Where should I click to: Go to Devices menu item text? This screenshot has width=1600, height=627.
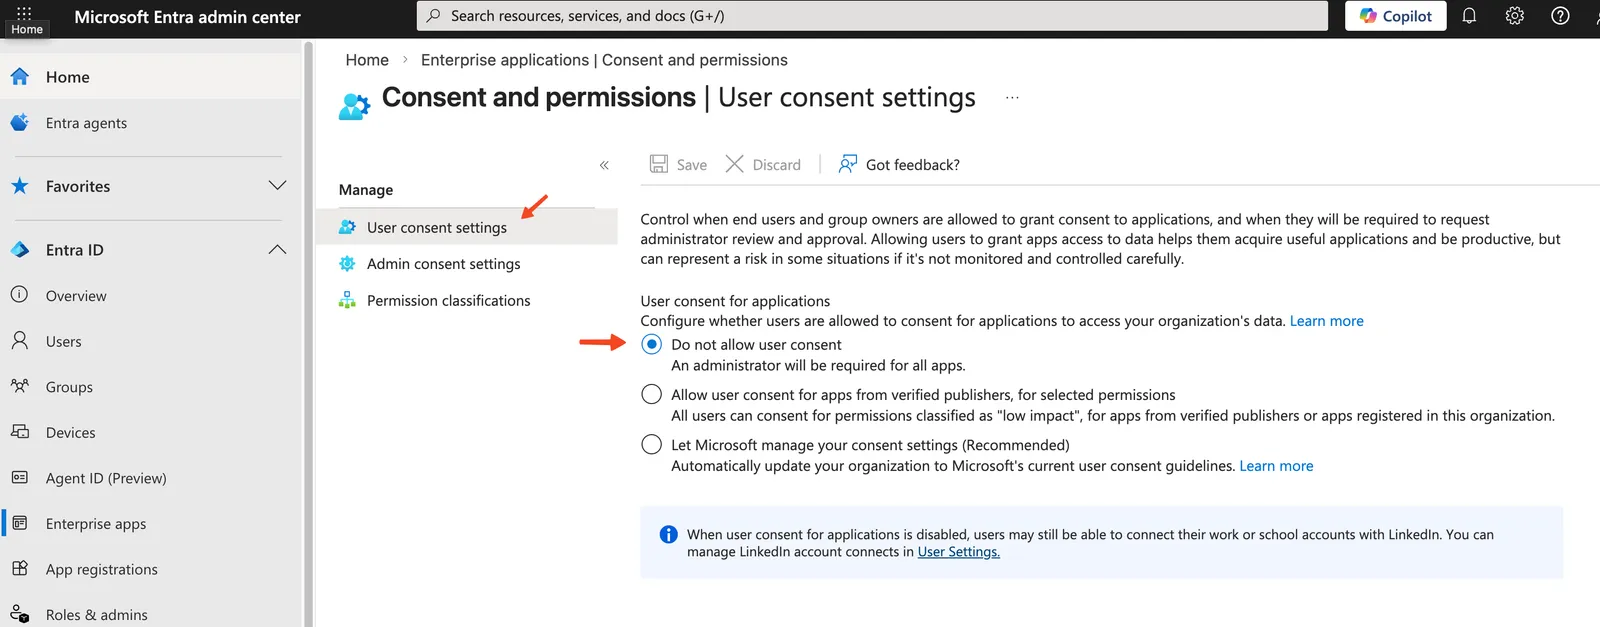(71, 433)
